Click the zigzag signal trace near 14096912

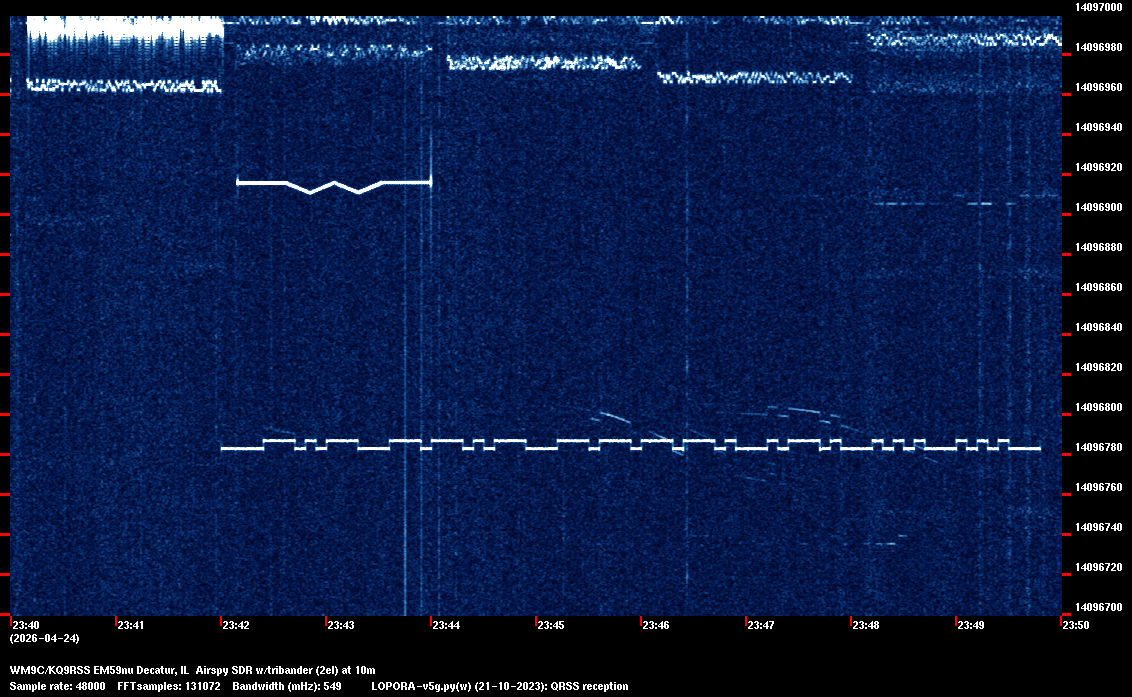pos(333,184)
